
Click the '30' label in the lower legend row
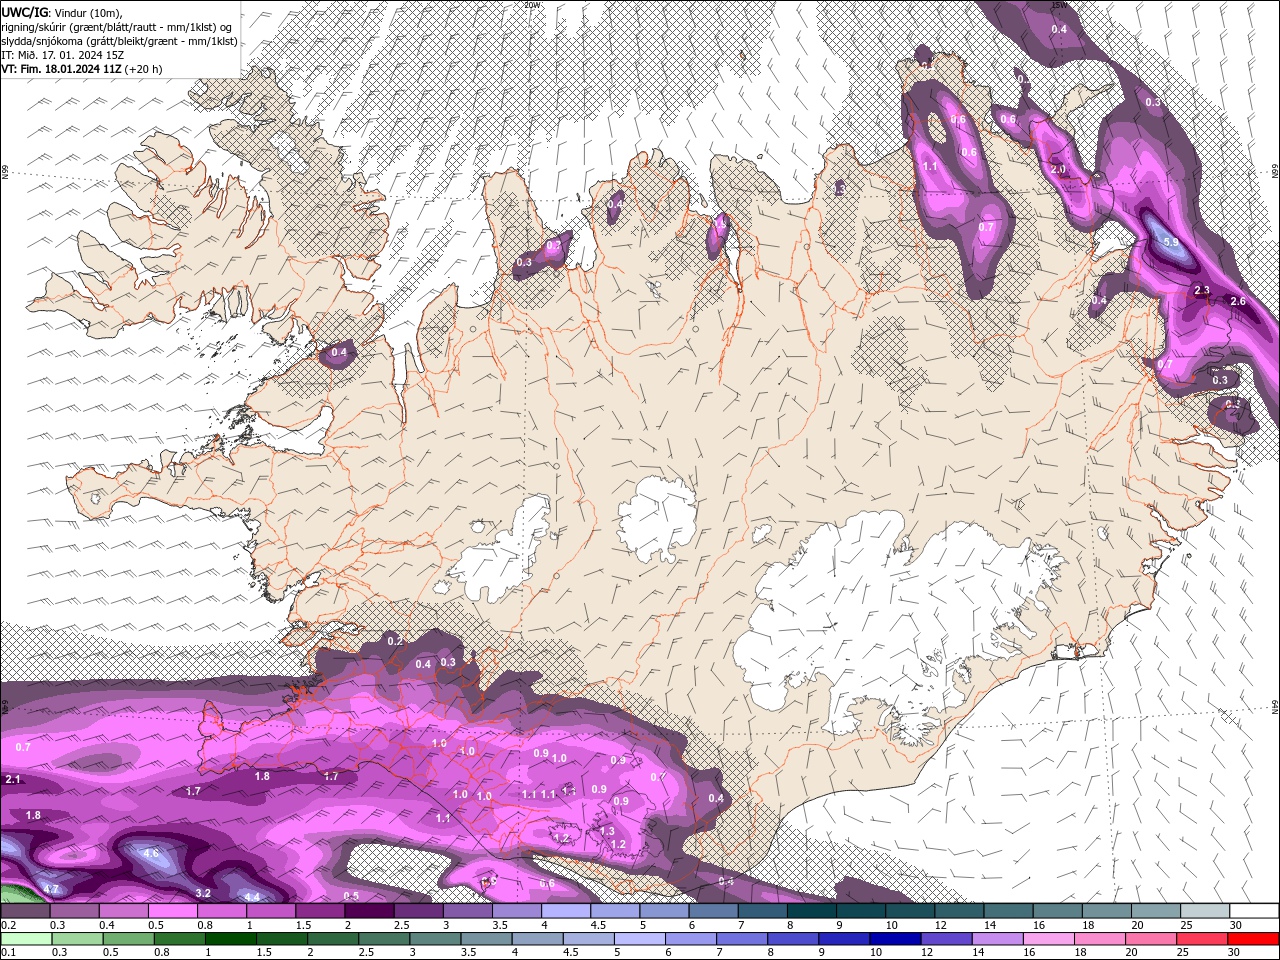1233,953
